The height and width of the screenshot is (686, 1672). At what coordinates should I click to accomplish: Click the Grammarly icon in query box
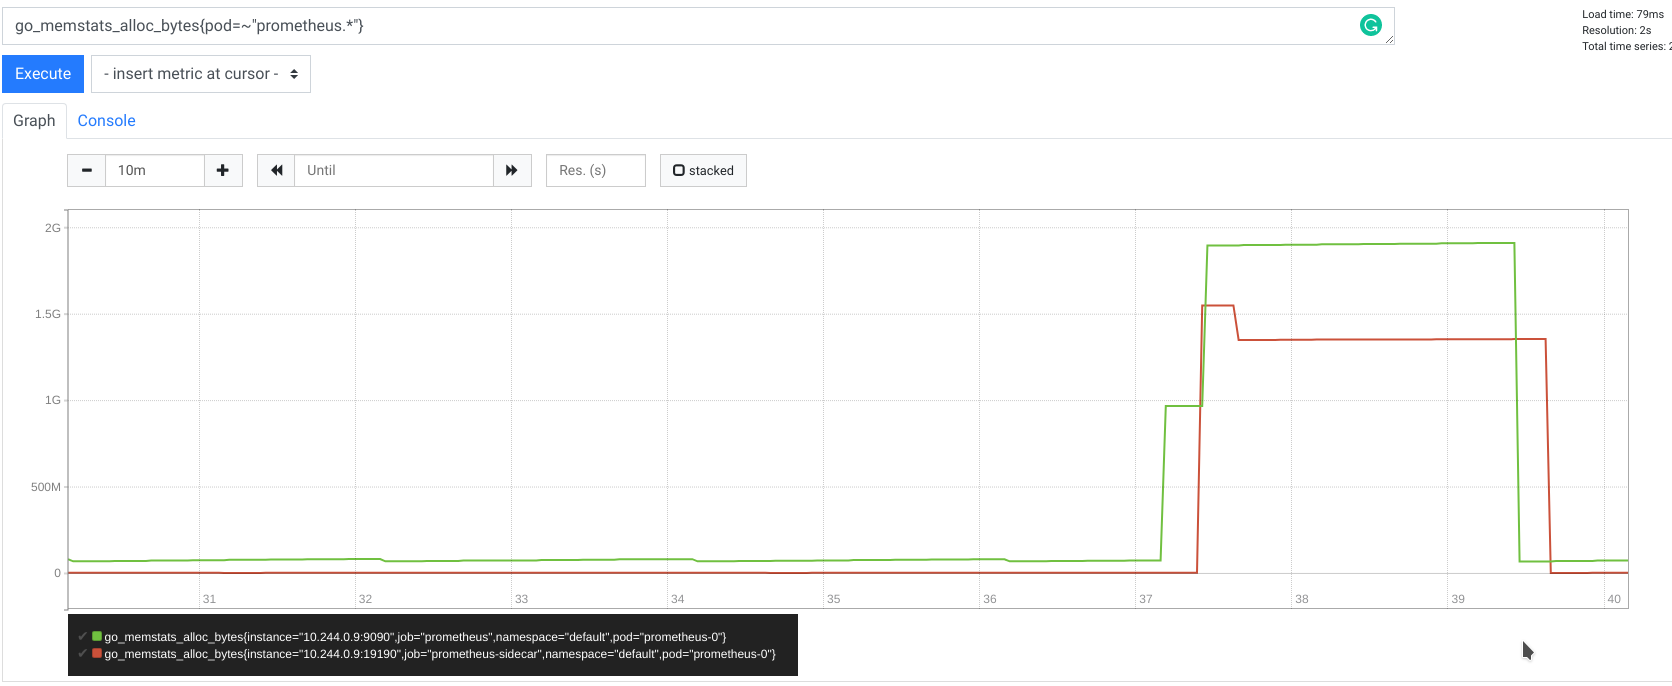click(x=1371, y=25)
